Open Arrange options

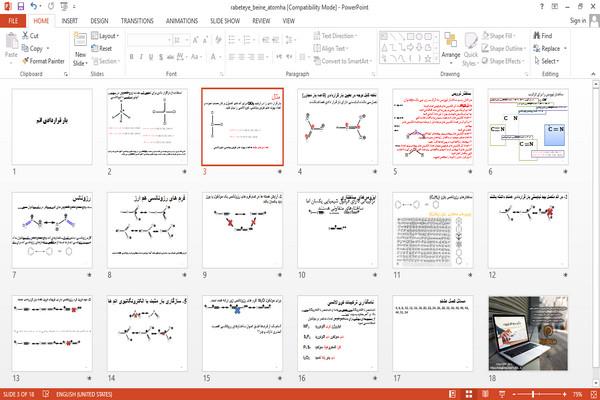pos(451,47)
